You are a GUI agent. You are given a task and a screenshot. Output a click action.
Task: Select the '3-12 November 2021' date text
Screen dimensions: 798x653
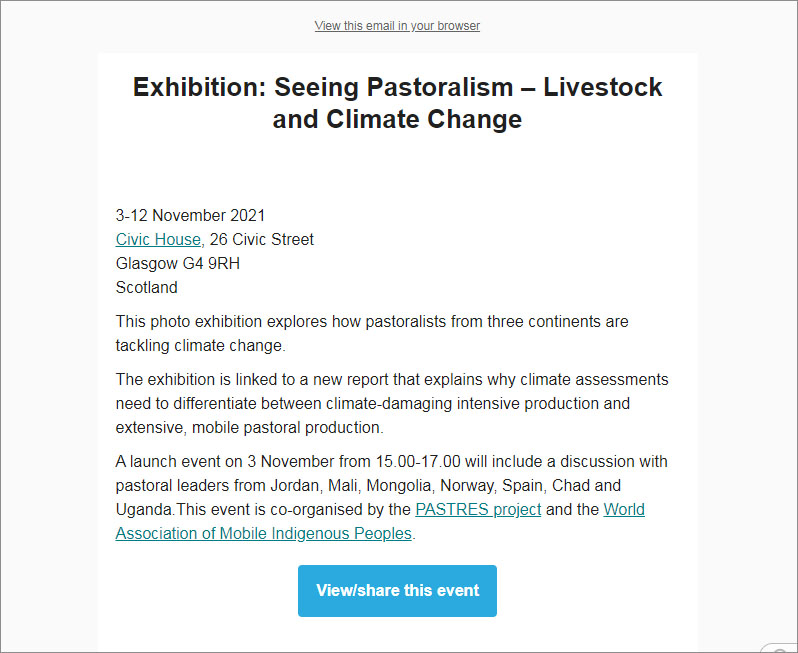point(190,215)
